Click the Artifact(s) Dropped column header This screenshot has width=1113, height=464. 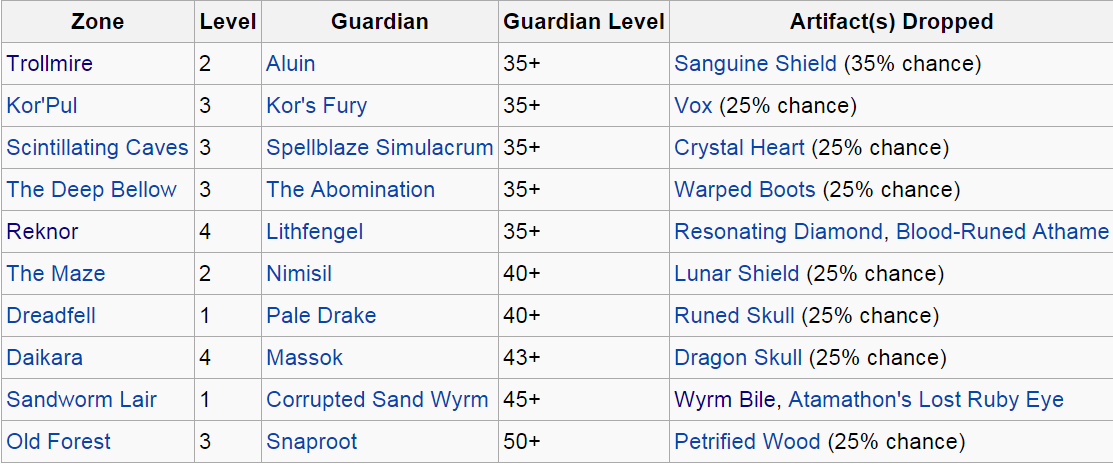pos(891,22)
